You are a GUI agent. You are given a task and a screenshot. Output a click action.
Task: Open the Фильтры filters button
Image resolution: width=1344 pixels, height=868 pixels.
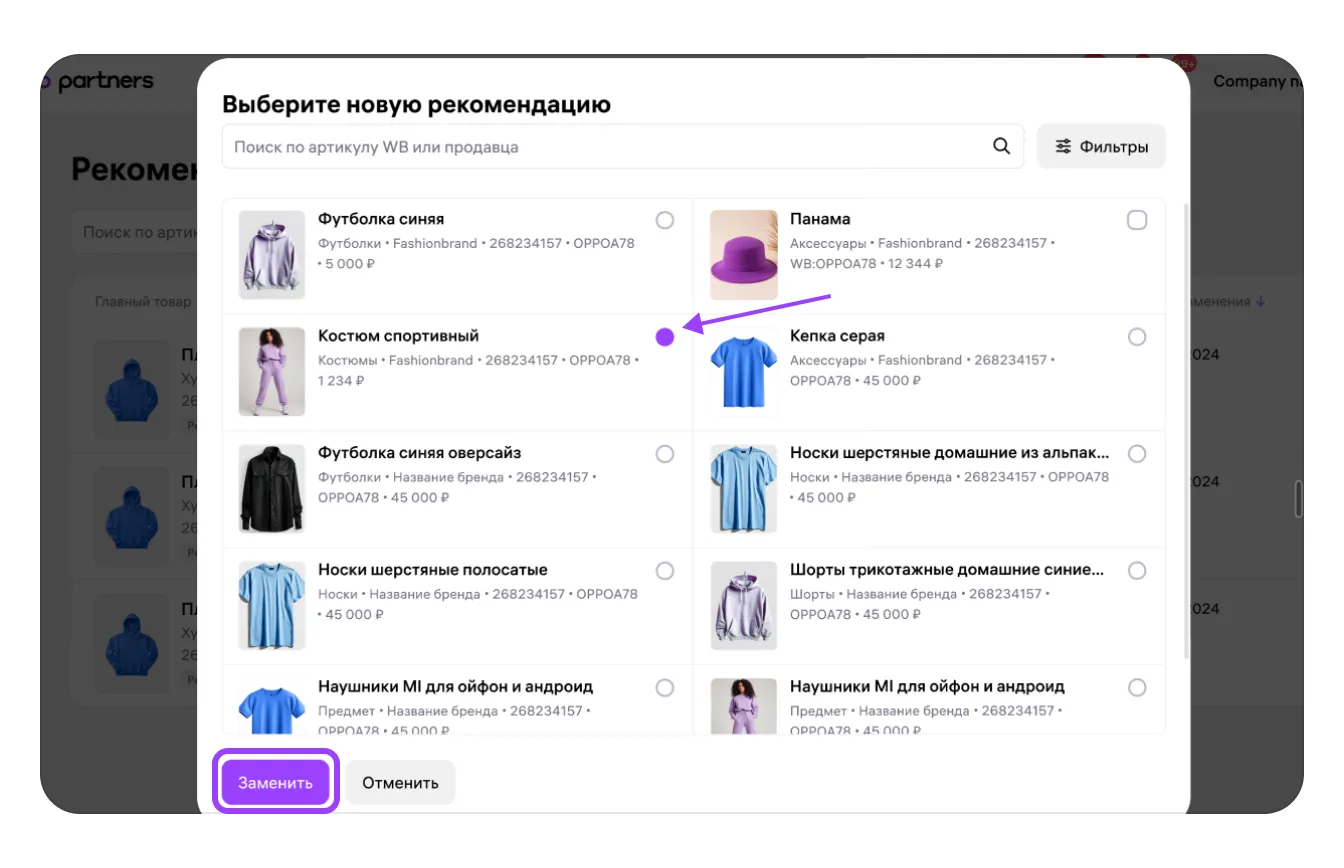pos(1101,147)
